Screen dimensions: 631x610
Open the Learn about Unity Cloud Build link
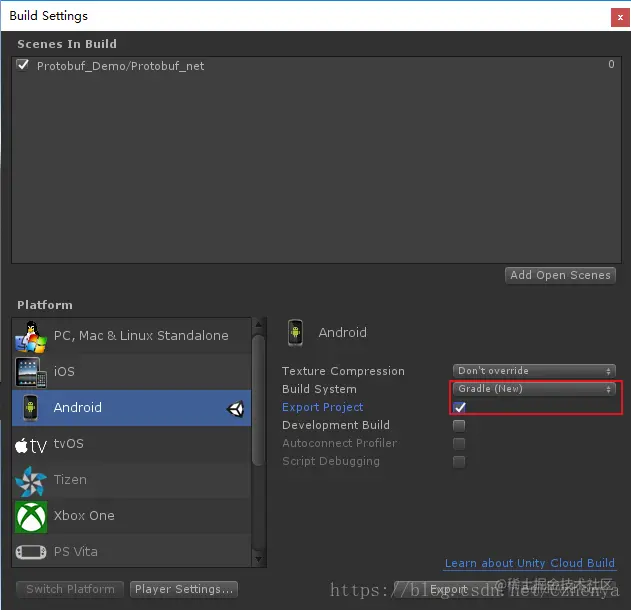click(x=530, y=563)
